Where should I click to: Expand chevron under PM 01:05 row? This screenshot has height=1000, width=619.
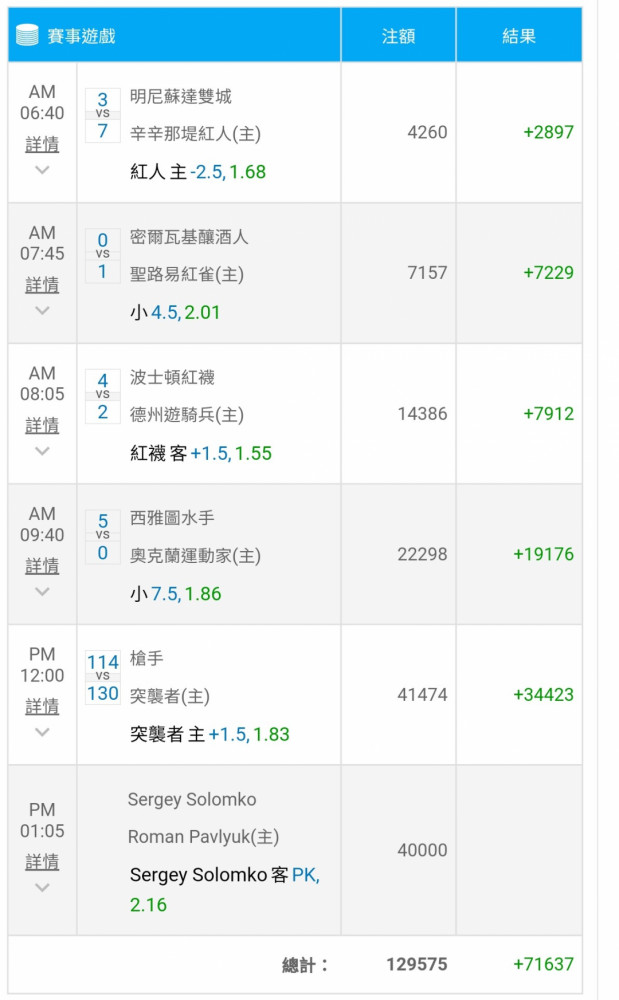[42, 887]
